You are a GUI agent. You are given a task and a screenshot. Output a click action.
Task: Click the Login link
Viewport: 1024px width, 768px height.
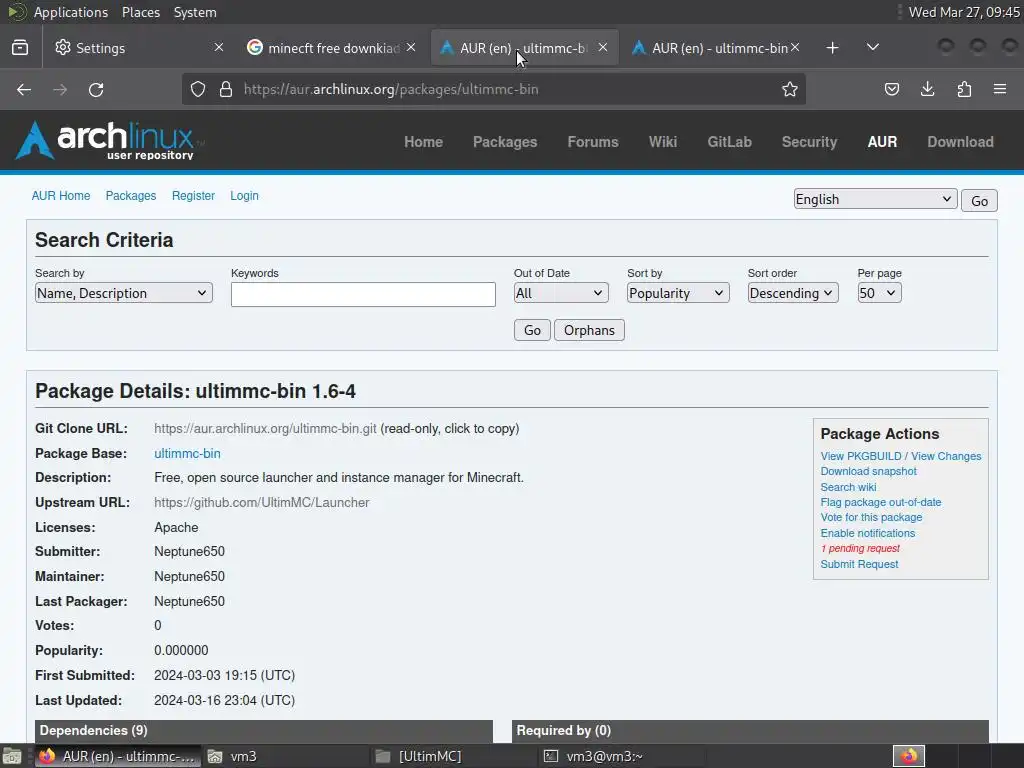pos(244,196)
